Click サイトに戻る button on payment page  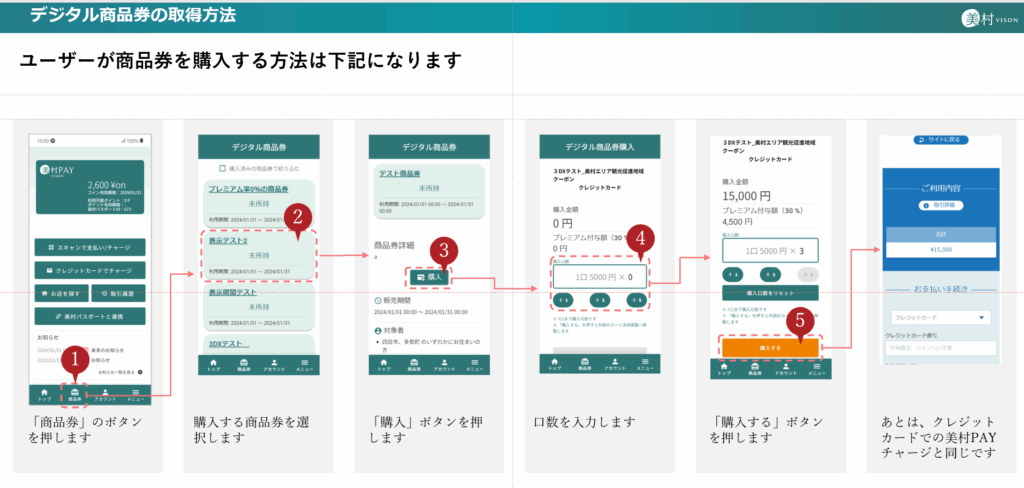[x=939, y=140]
